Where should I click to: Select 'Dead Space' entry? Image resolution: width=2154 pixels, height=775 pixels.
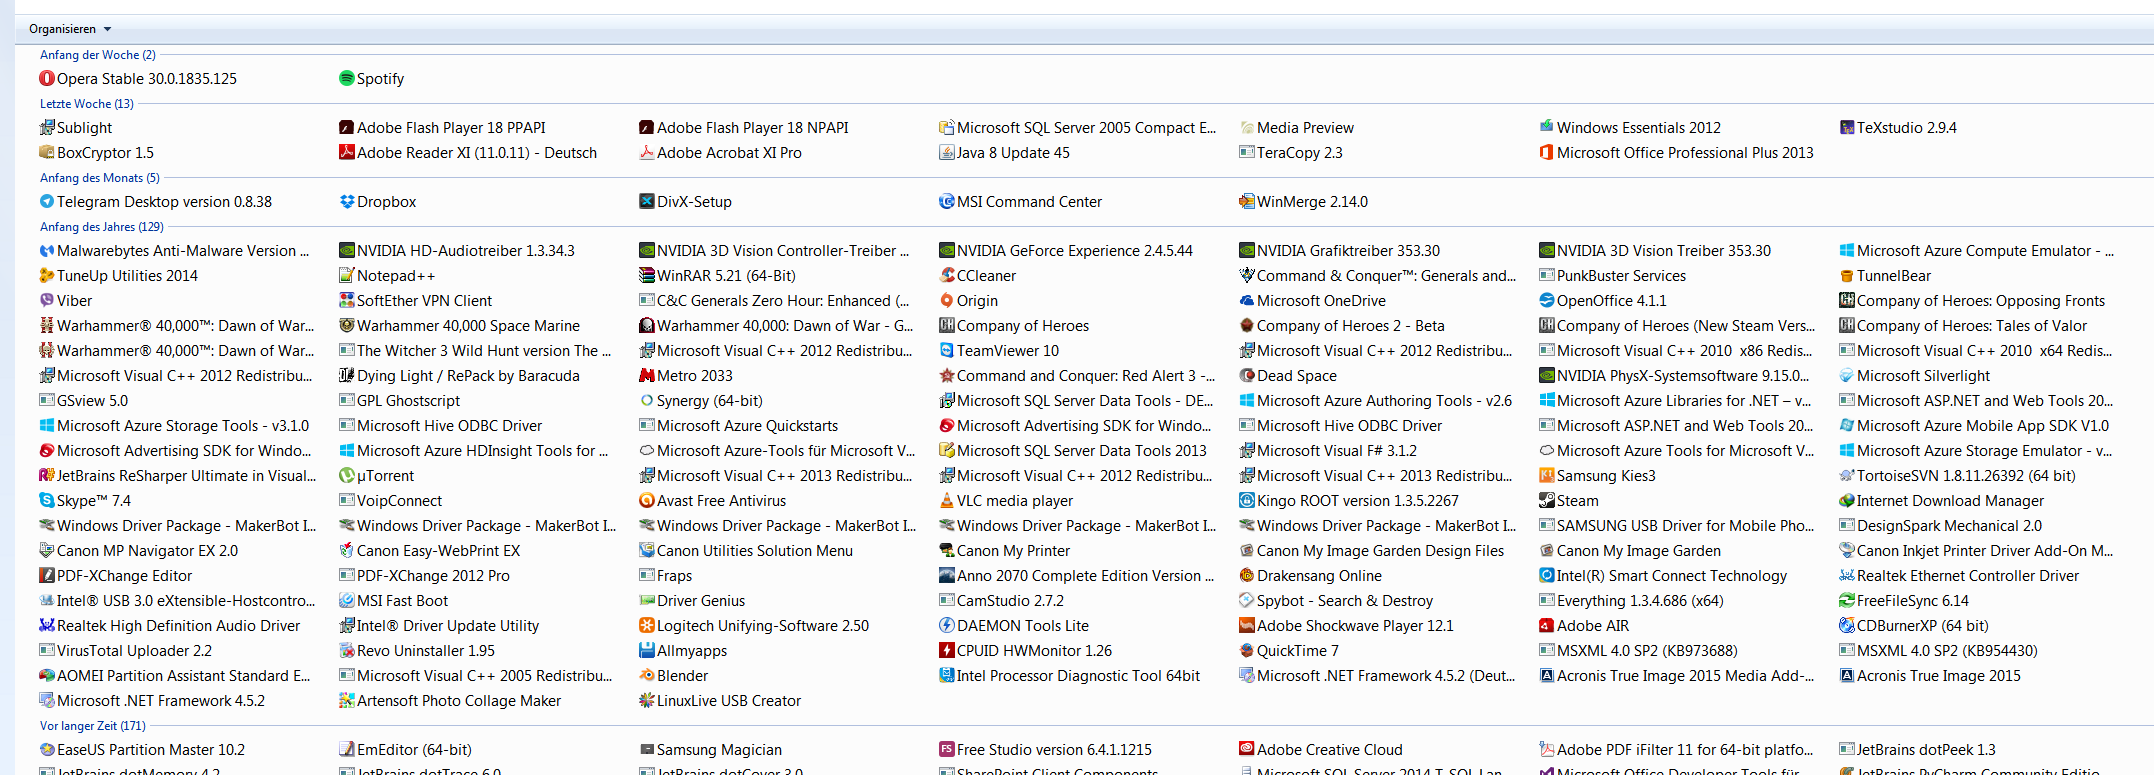point(1288,375)
